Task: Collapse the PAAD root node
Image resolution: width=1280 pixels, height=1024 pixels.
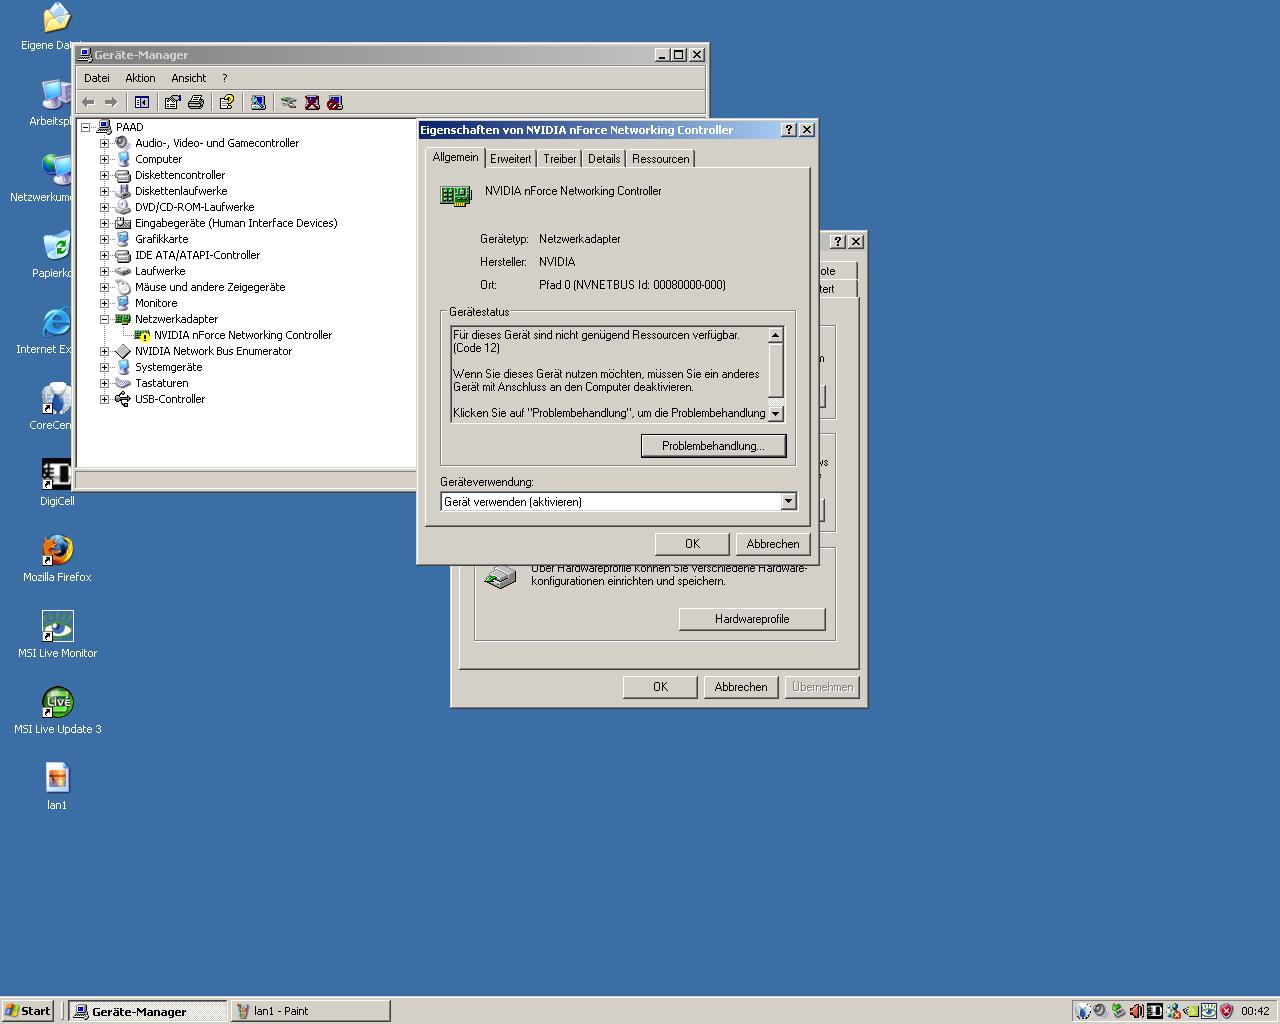Action: point(86,127)
